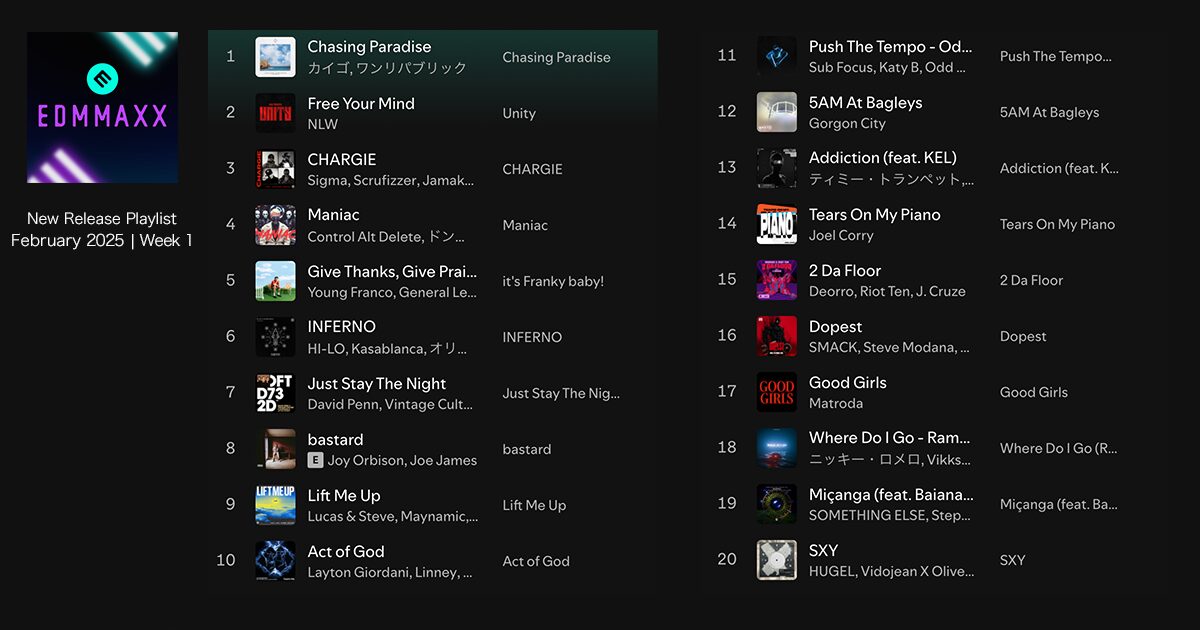Viewport: 1200px width, 630px height.
Task: Click the explicit E badge on bastard
Action: (315, 460)
